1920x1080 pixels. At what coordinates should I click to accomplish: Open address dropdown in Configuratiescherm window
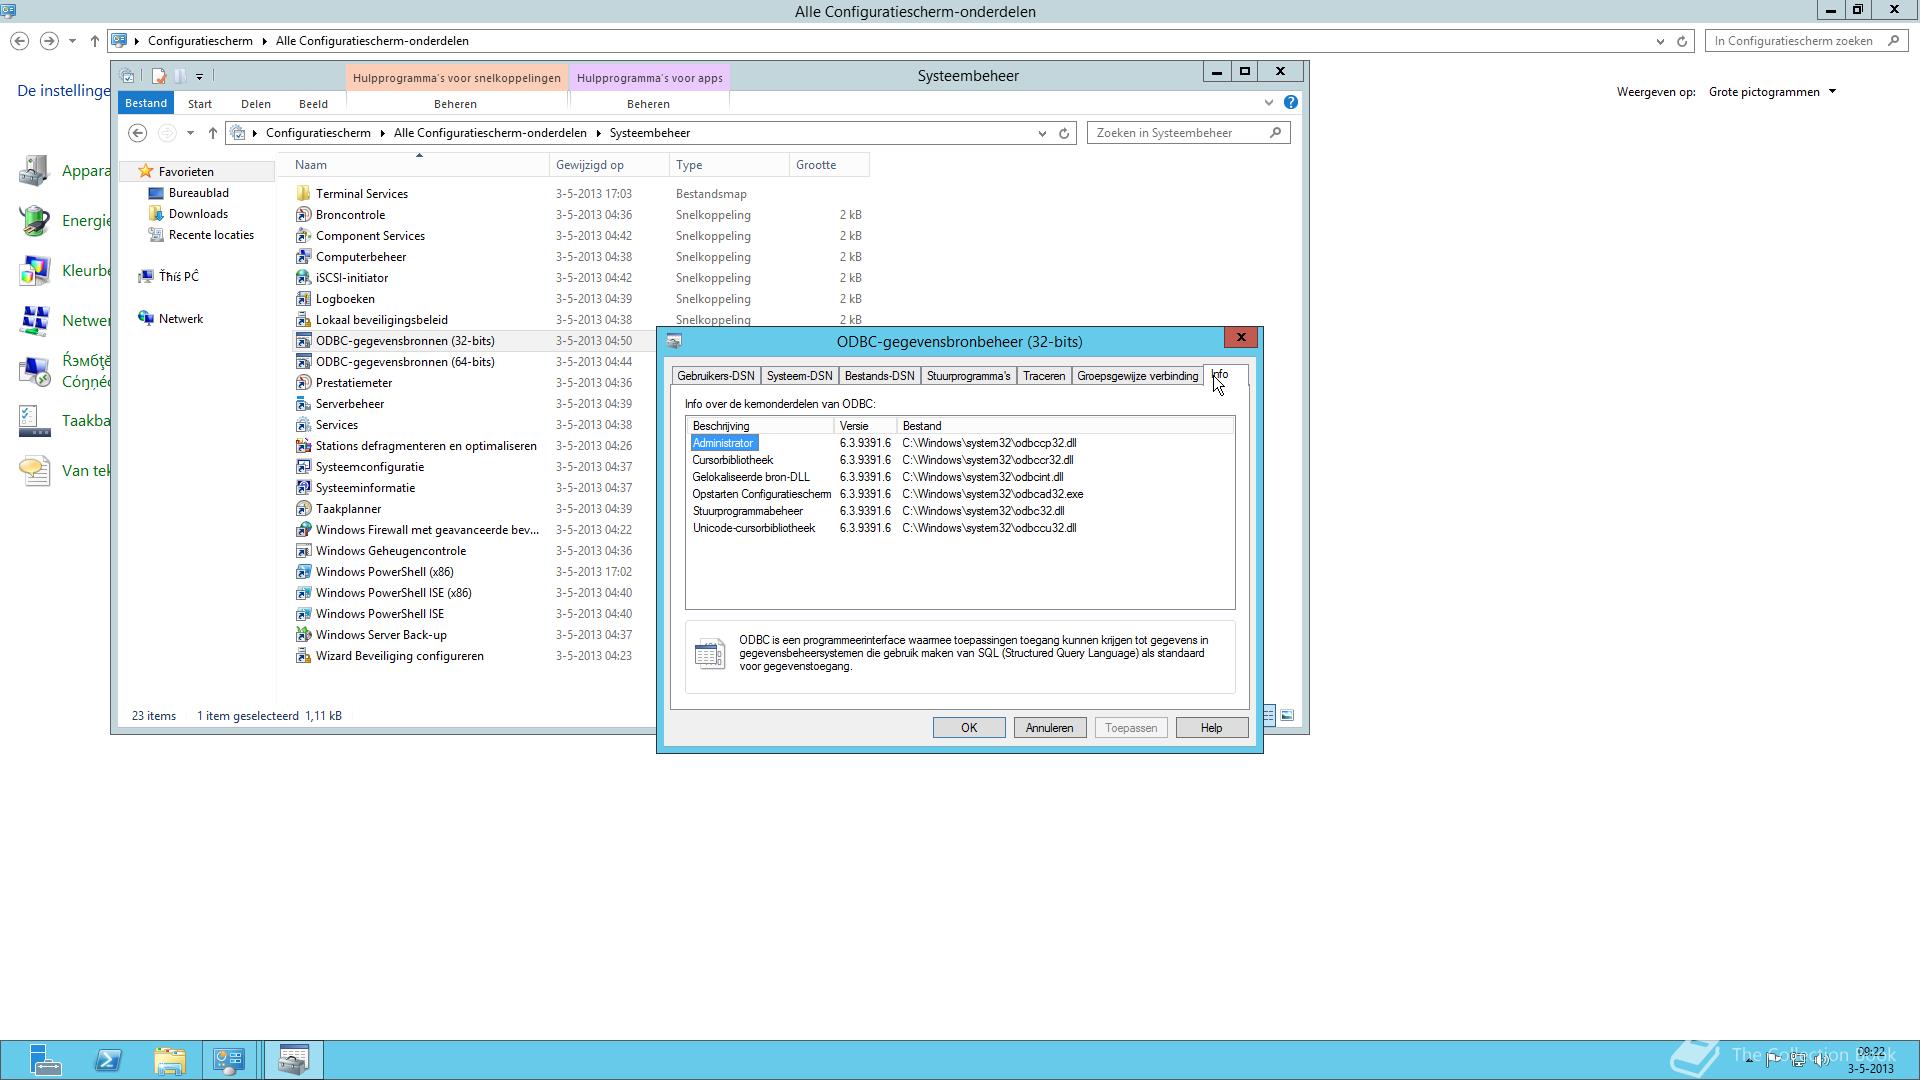pos(1660,41)
